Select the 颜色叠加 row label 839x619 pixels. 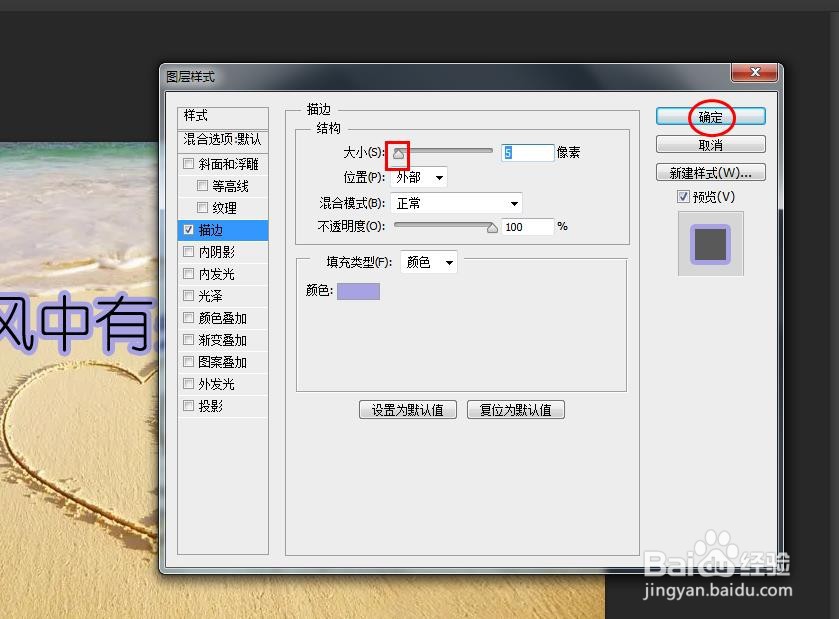(x=223, y=318)
